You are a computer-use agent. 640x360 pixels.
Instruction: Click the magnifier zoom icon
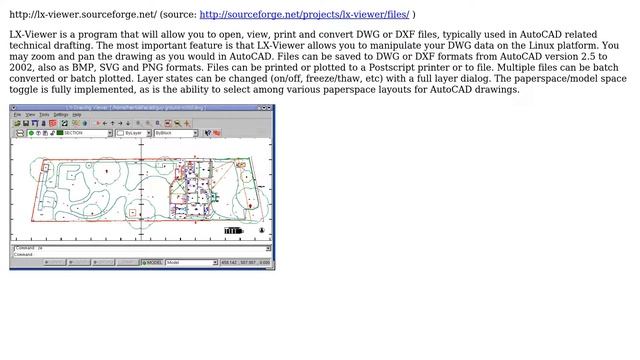[178, 123]
